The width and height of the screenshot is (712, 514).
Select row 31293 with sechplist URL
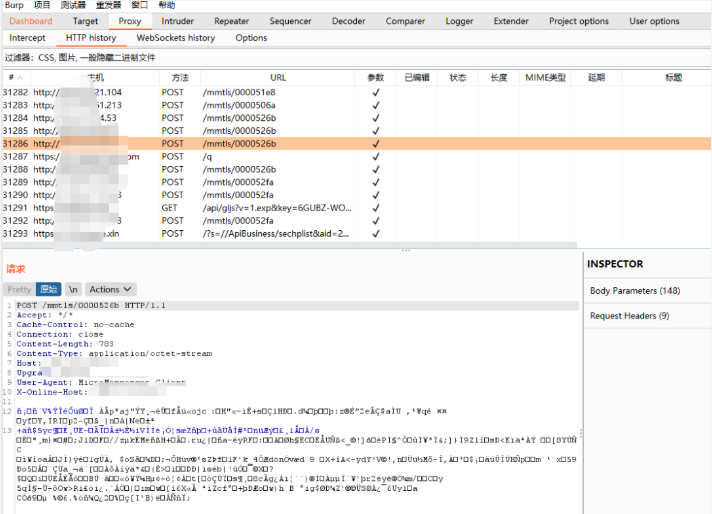(356, 234)
